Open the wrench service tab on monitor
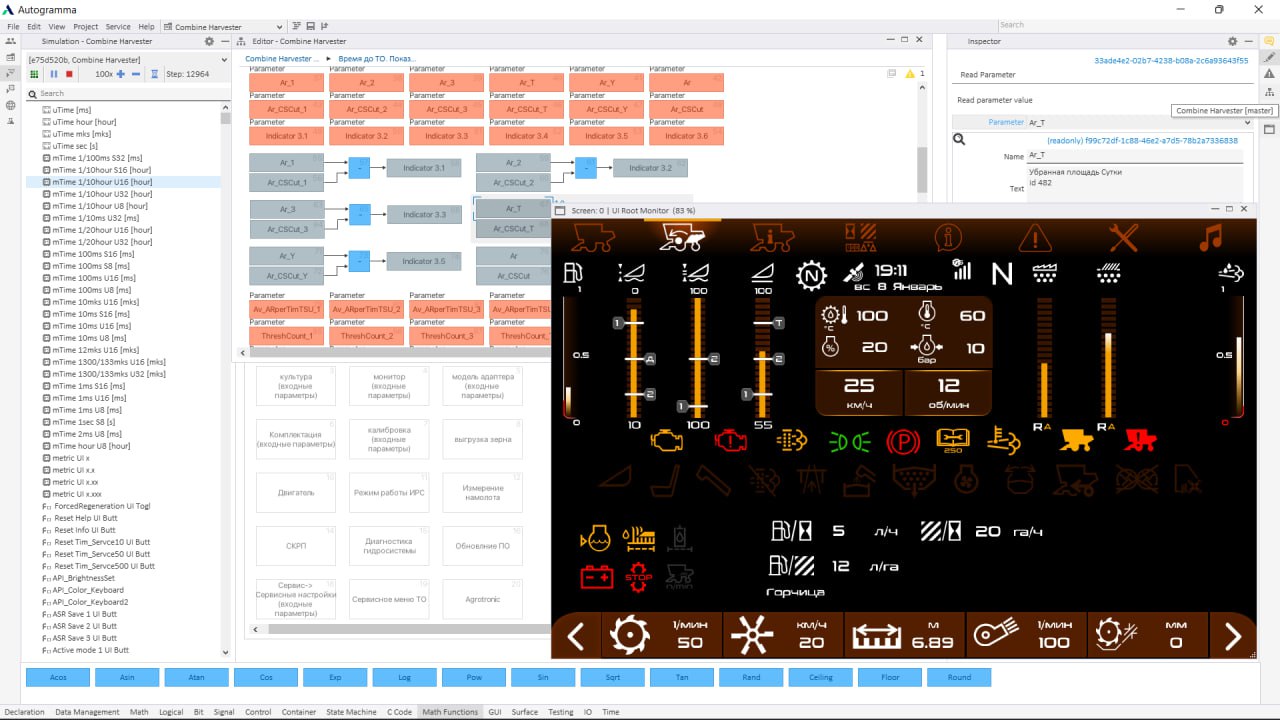1280x720 pixels. coord(1123,238)
